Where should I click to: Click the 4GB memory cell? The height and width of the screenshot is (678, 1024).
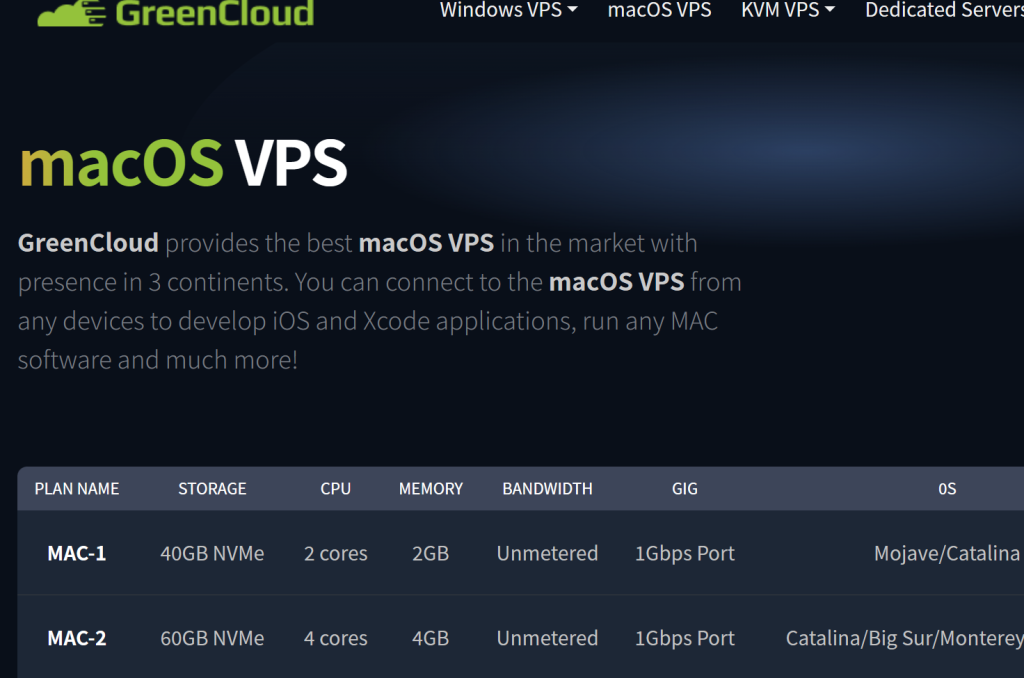coord(431,638)
